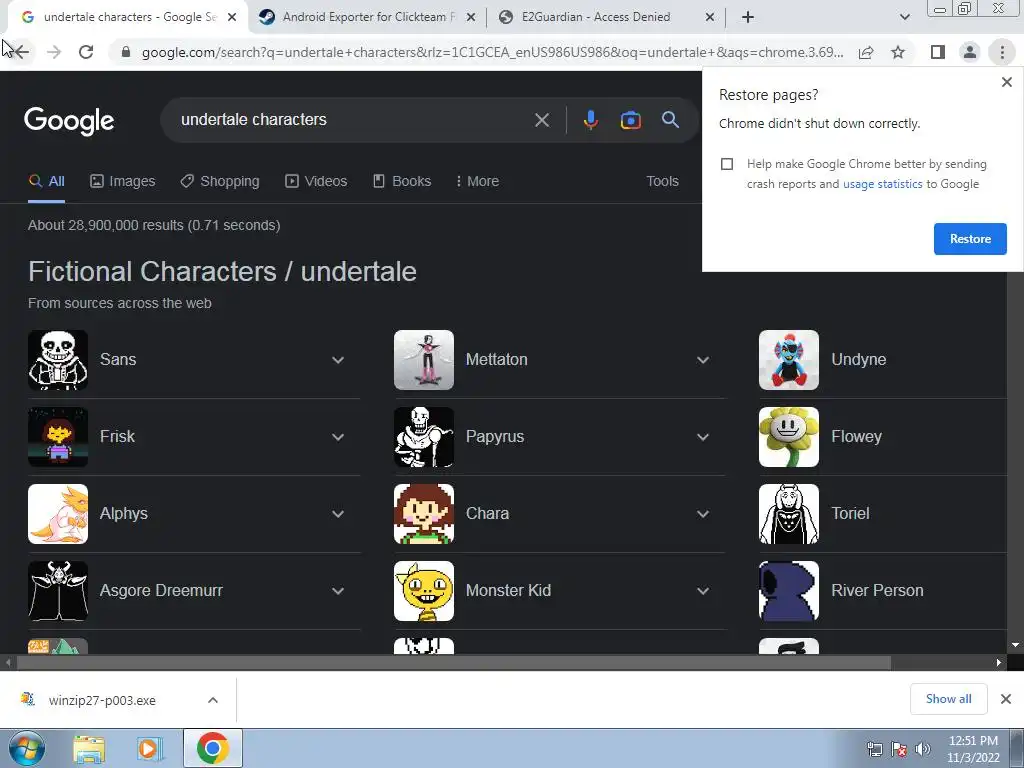This screenshot has width=1024, height=768.
Task: Click the tab search down arrow
Action: (904, 17)
